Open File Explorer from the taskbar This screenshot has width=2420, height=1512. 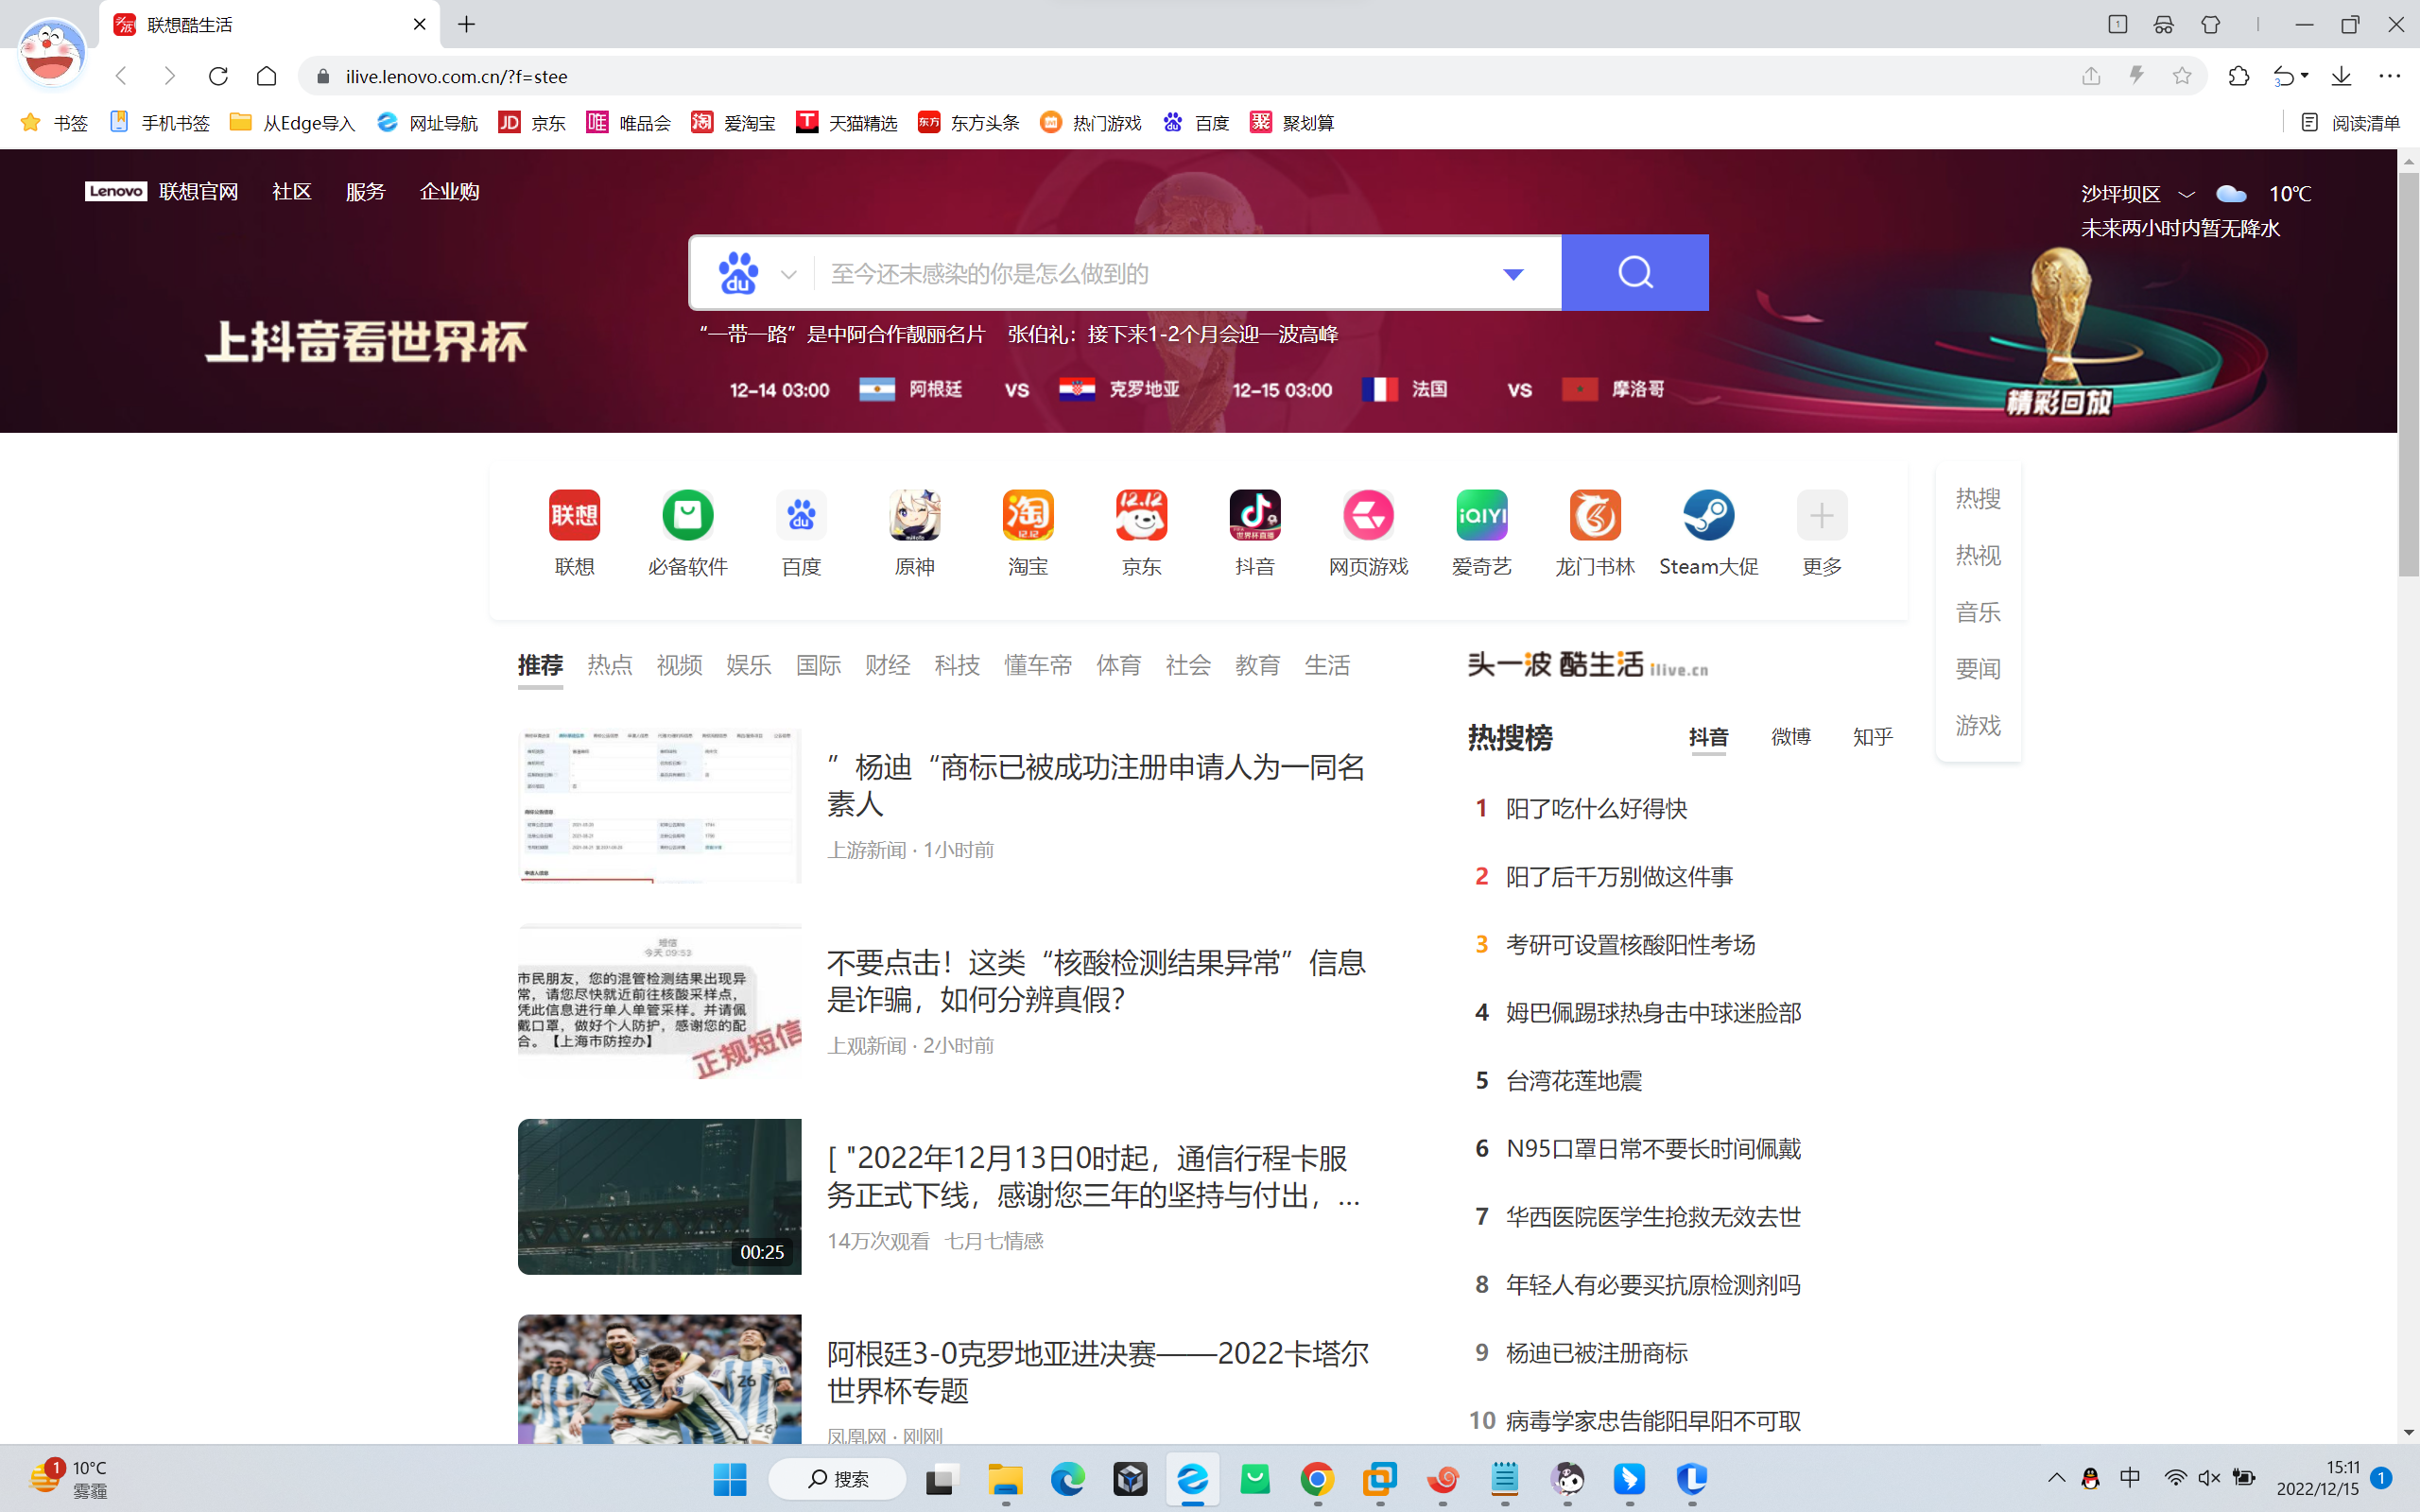[x=1005, y=1478]
